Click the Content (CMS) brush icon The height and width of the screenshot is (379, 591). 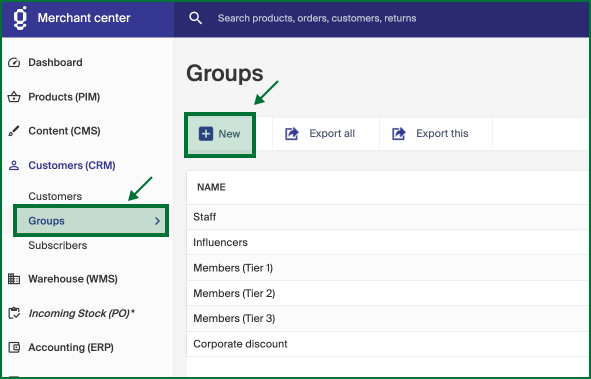pyautogui.click(x=14, y=131)
